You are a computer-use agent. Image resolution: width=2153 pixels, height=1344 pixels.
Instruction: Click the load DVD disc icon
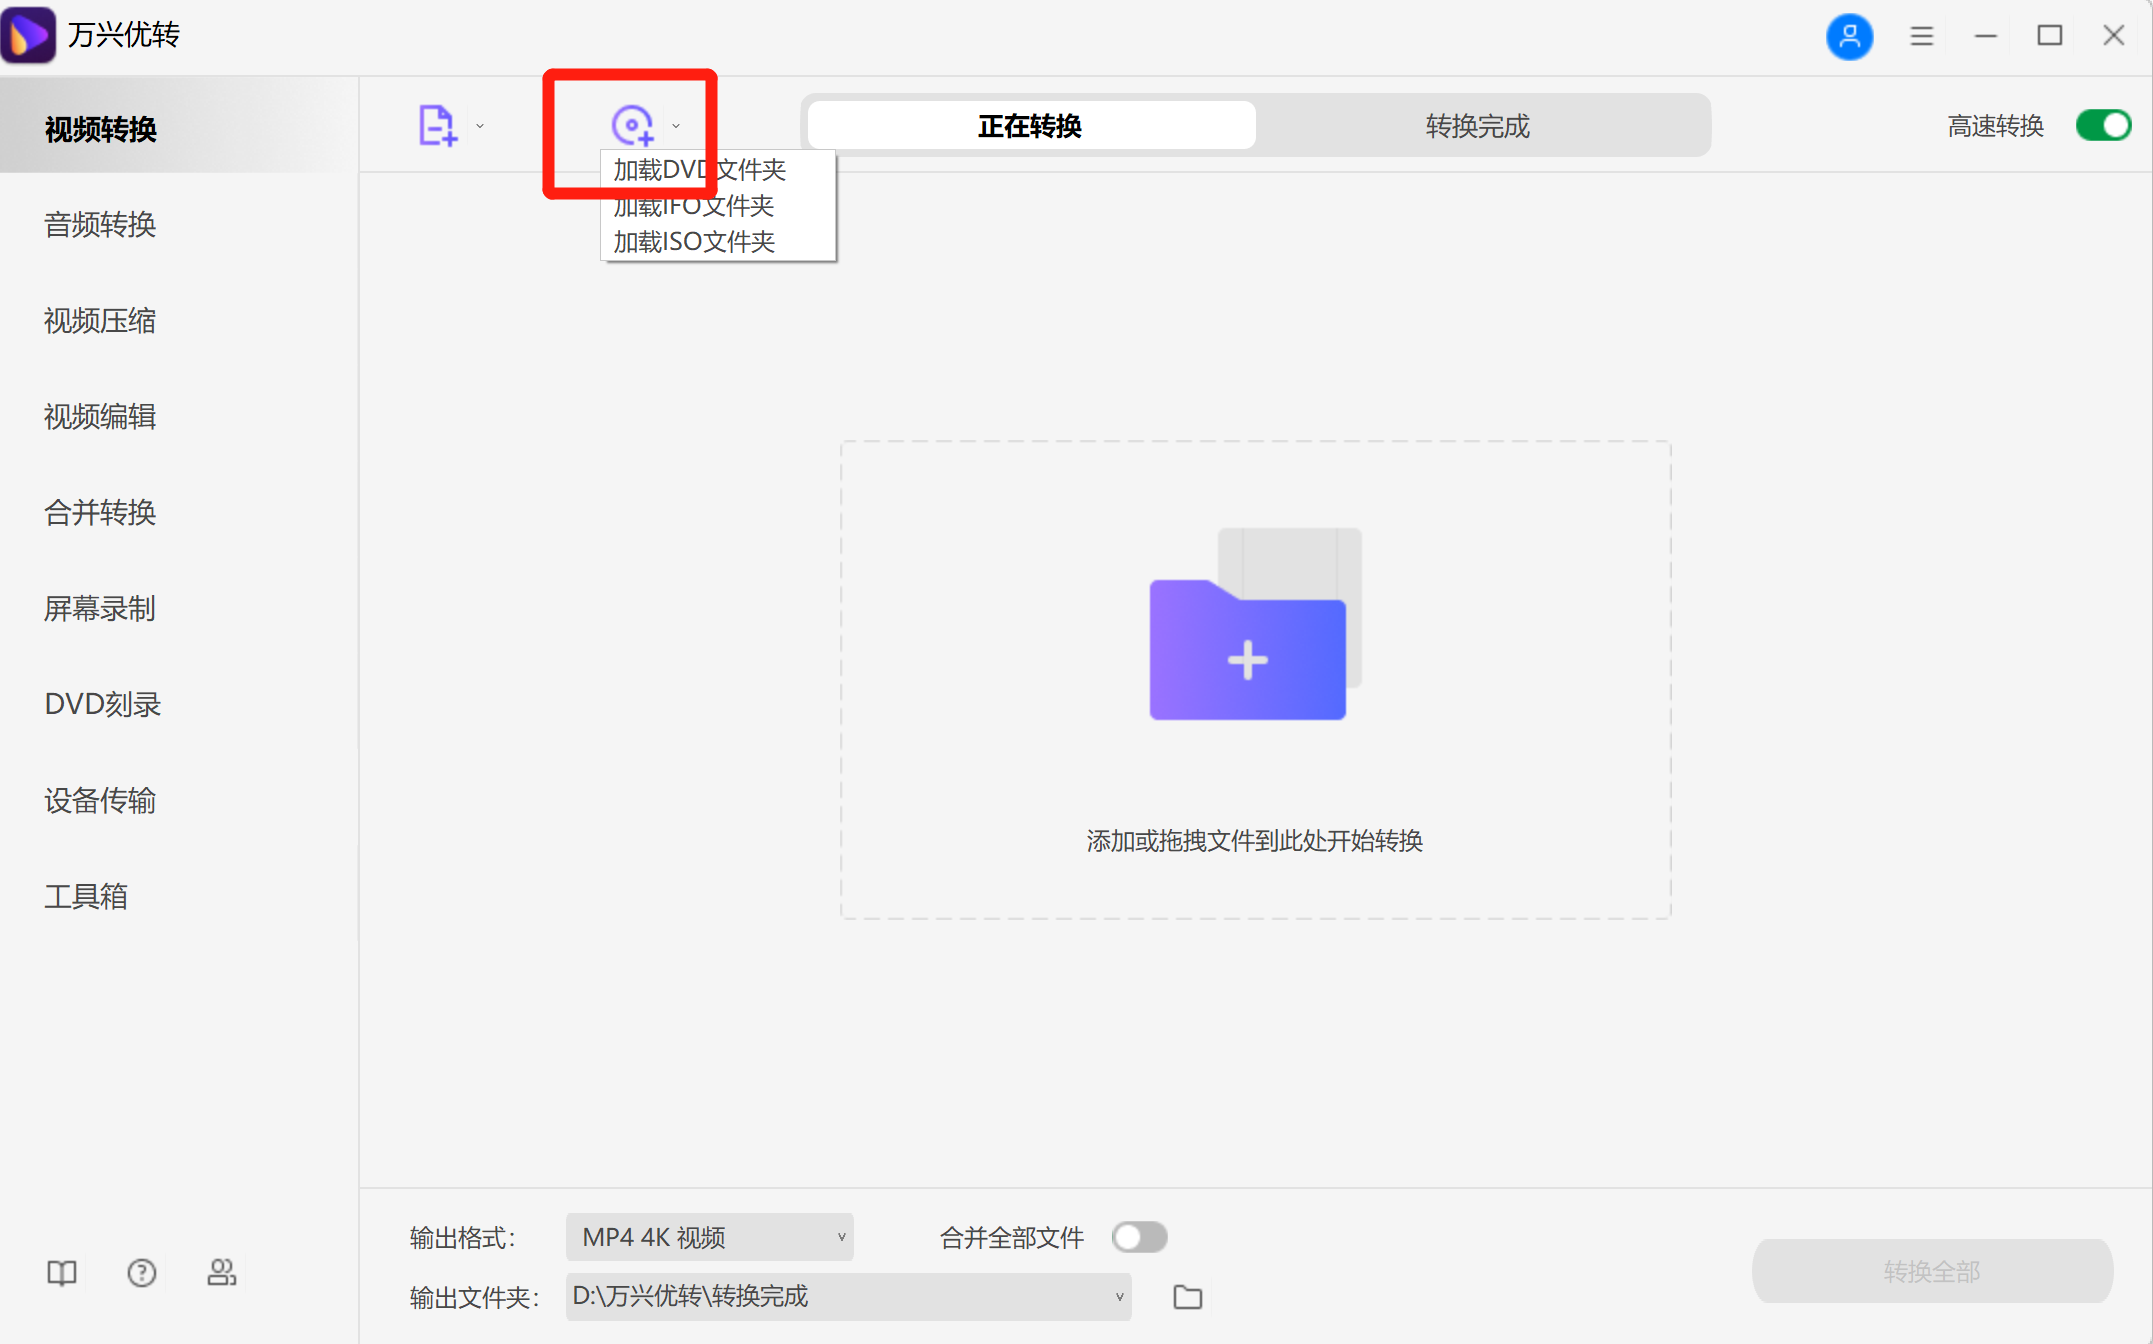tap(630, 123)
